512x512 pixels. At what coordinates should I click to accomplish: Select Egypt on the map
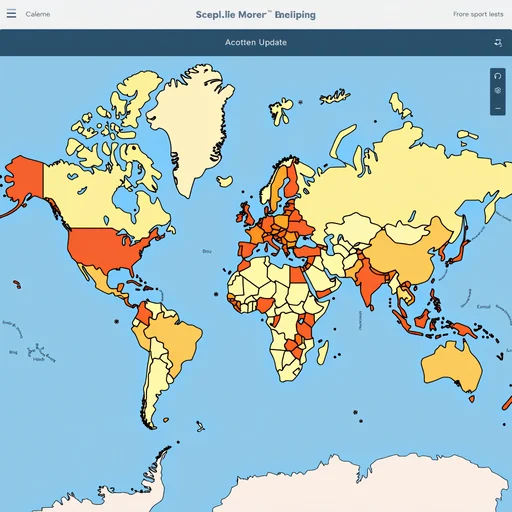[298, 275]
